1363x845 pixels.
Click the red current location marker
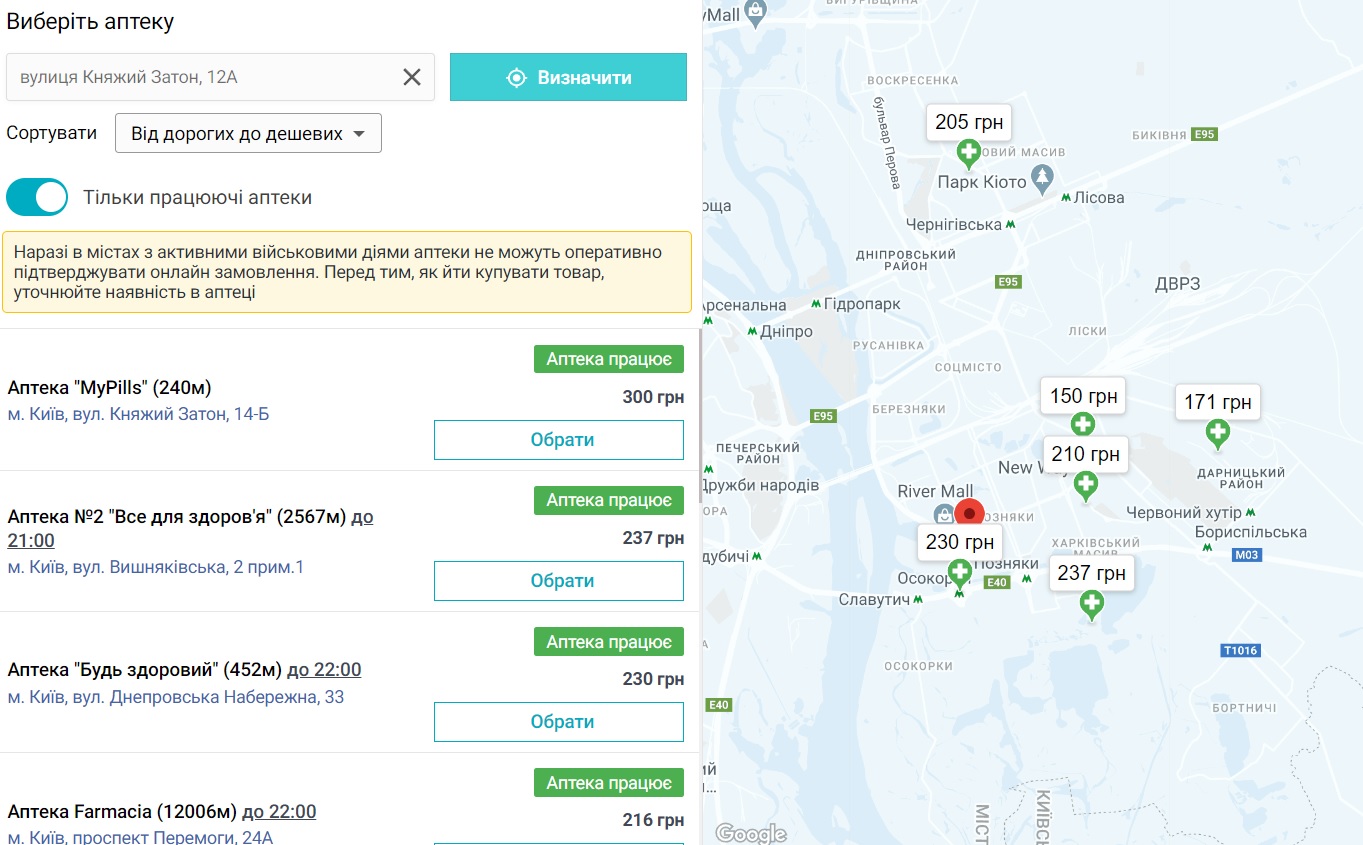968,513
